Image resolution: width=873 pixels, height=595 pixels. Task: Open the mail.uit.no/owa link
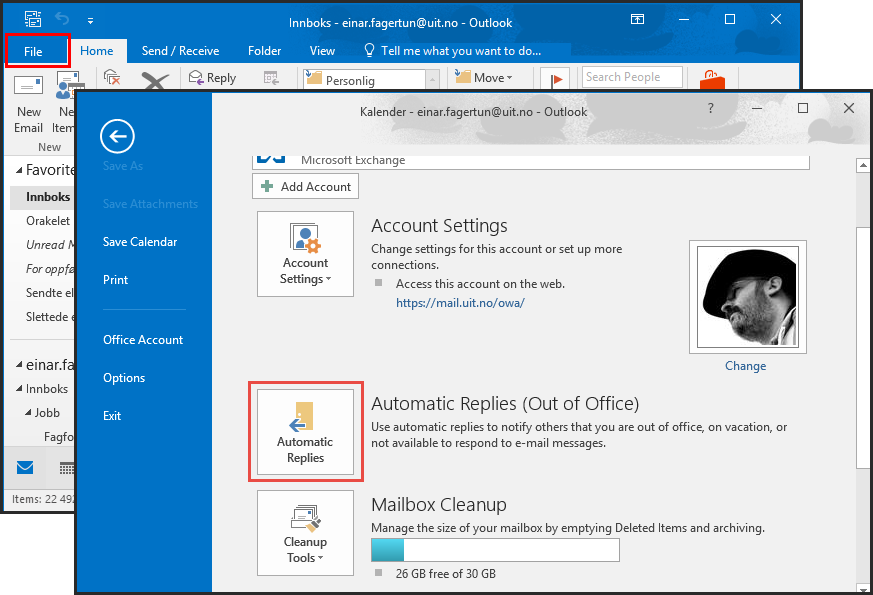tap(460, 302)
